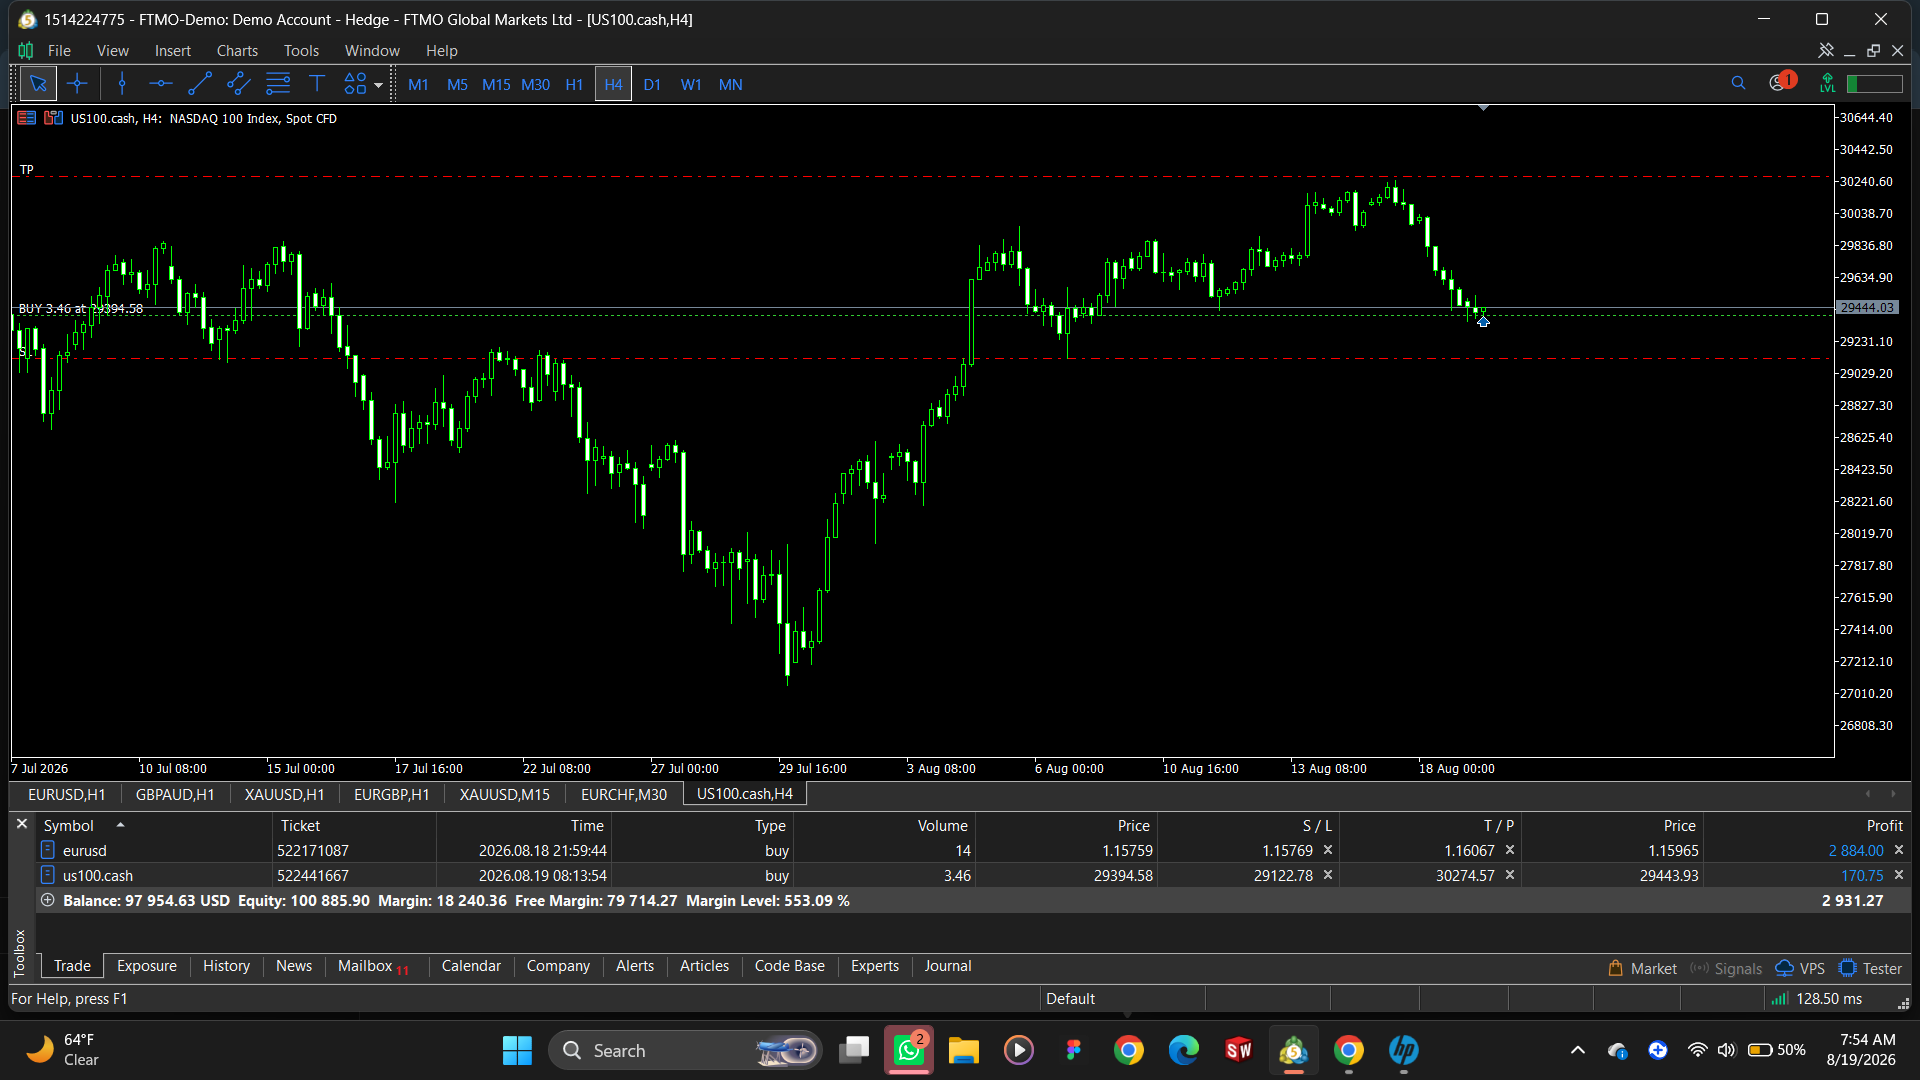
Task: Choose the trendline drawing tool
Action: coord(200,84)
